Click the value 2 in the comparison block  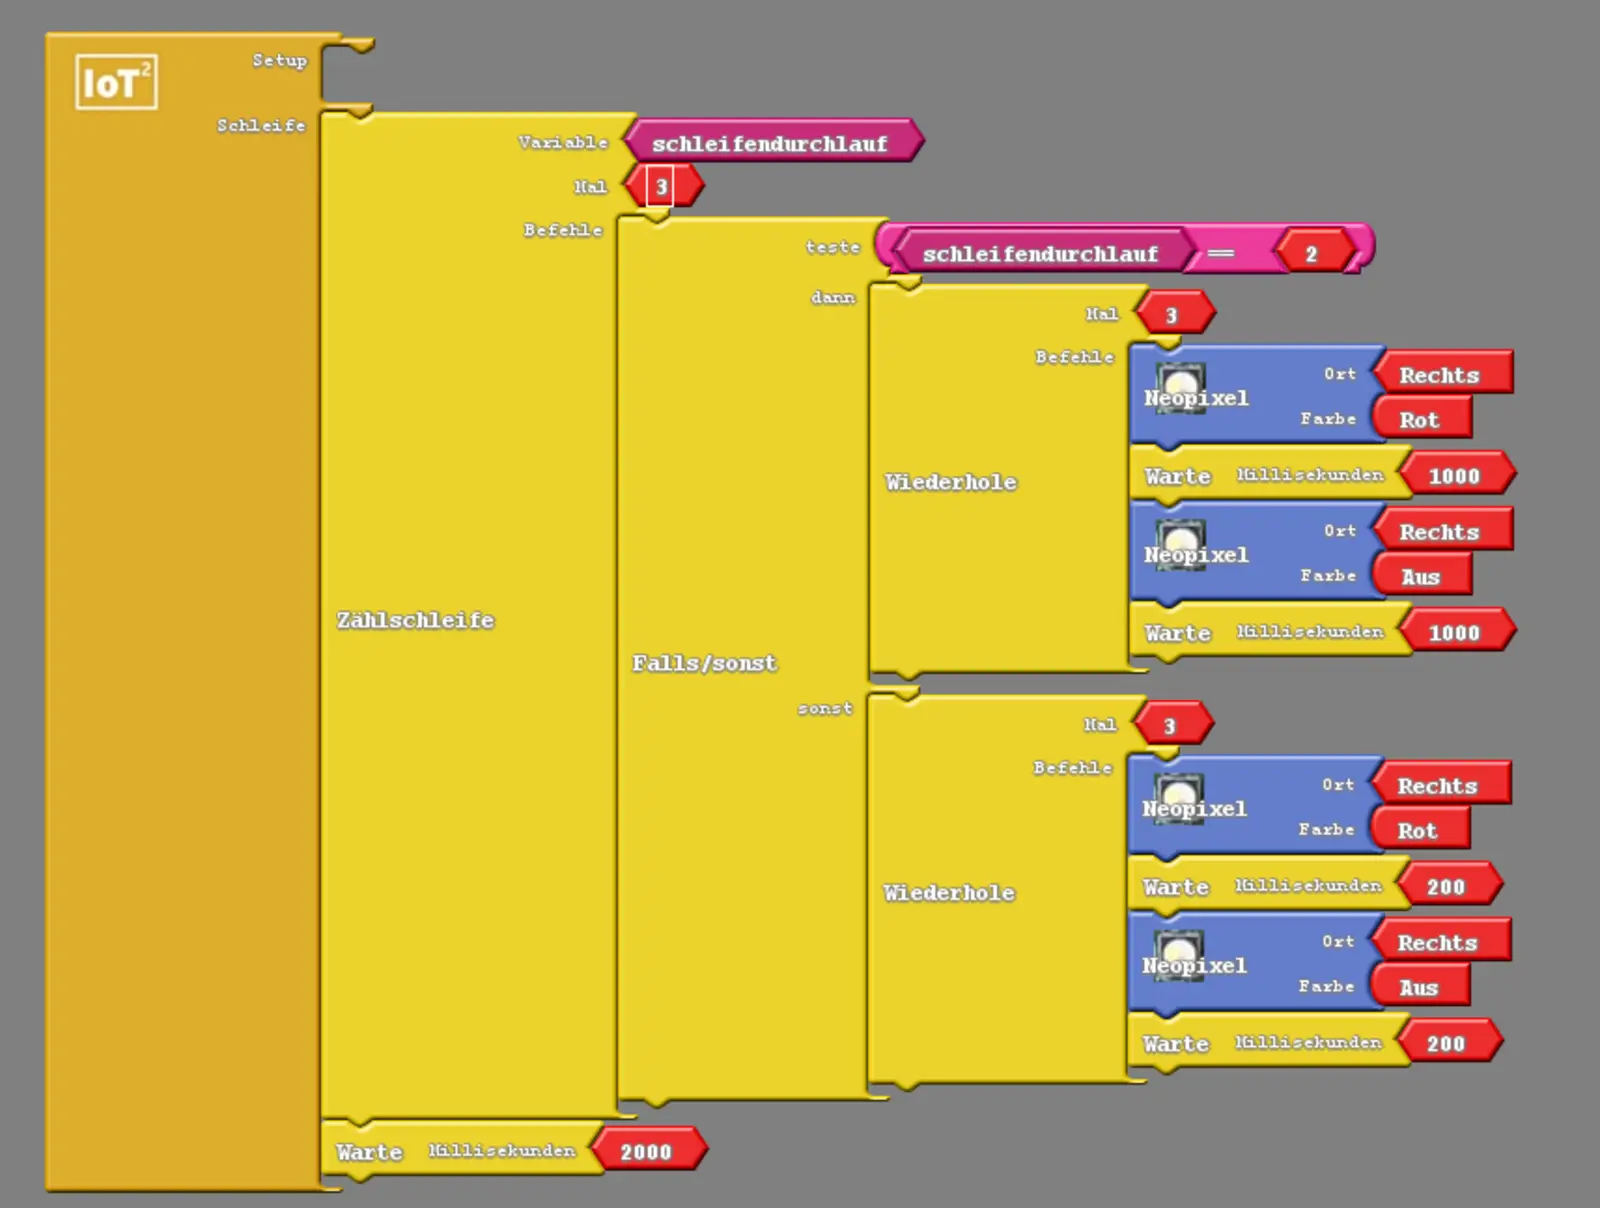point(1311,254)
